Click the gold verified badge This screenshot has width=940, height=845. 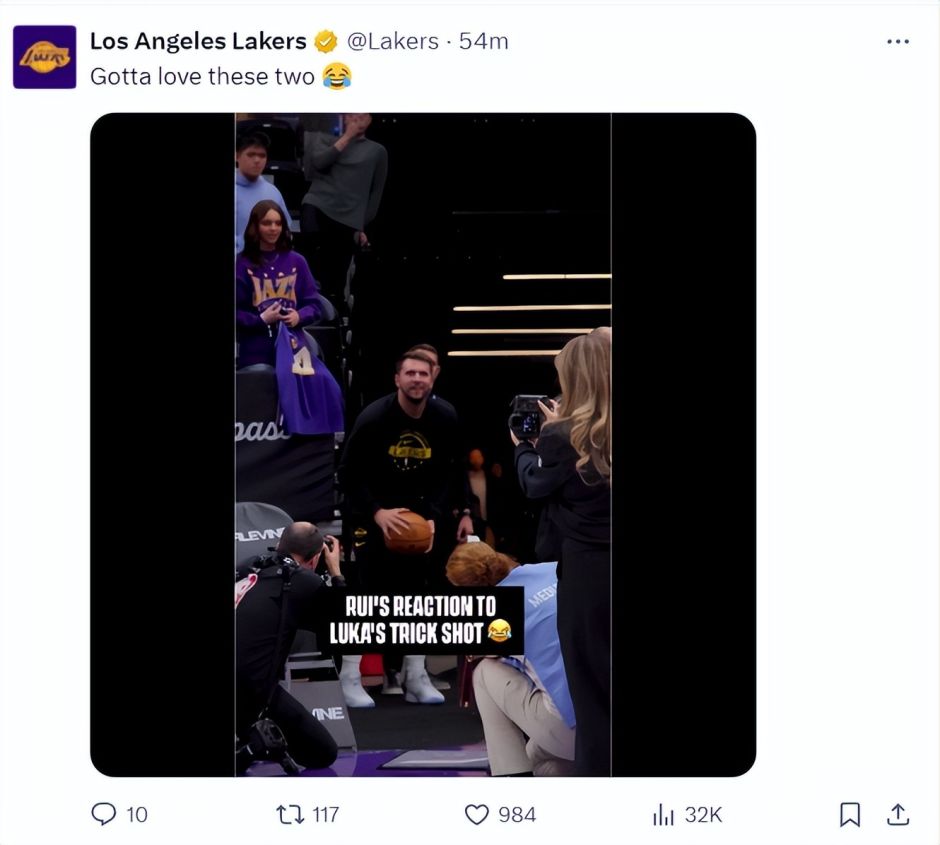325,41
